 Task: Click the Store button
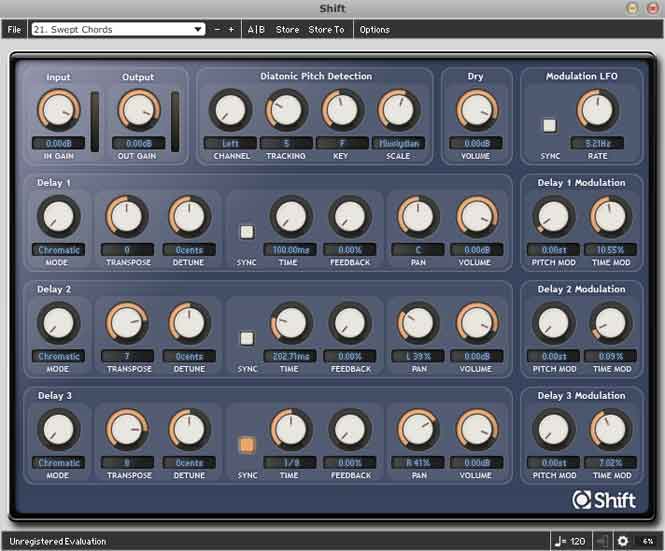coord(287,29)
